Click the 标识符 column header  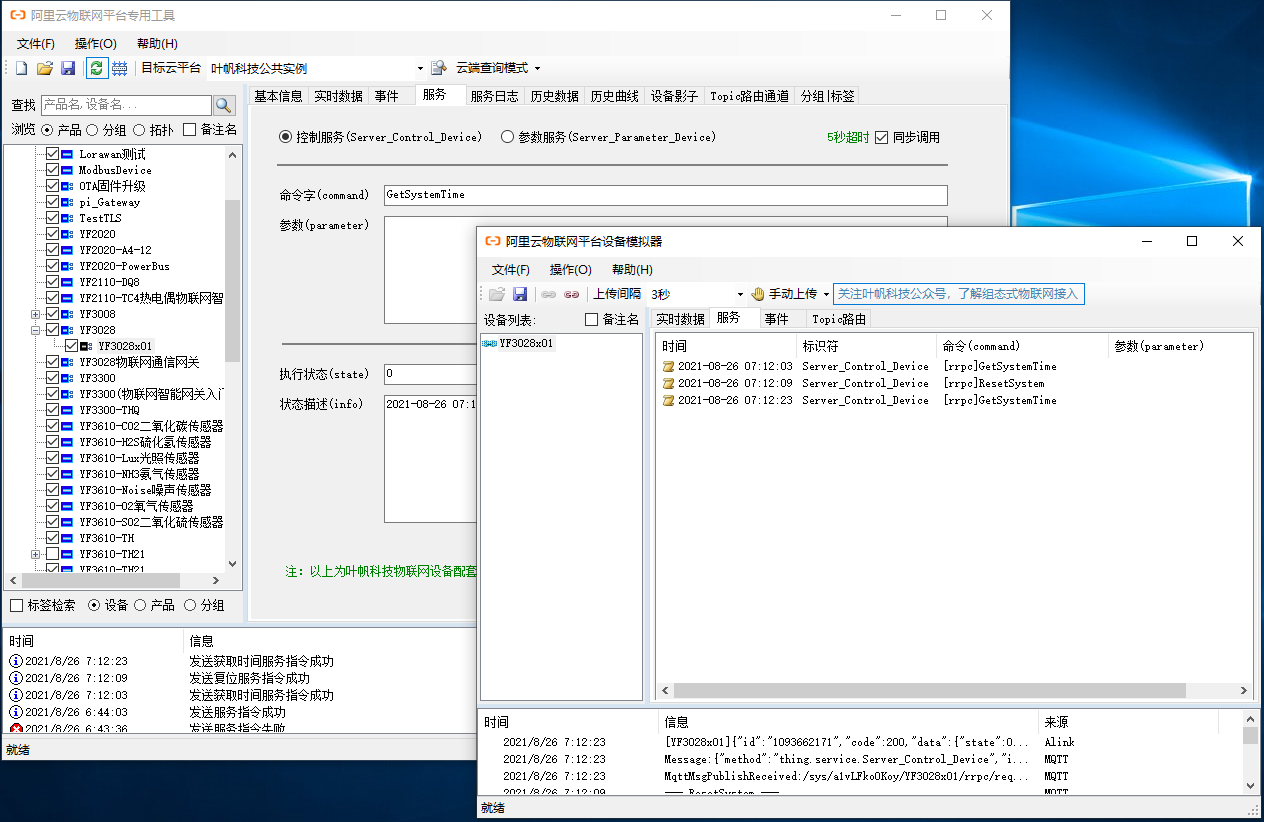[x=866, y=346]
